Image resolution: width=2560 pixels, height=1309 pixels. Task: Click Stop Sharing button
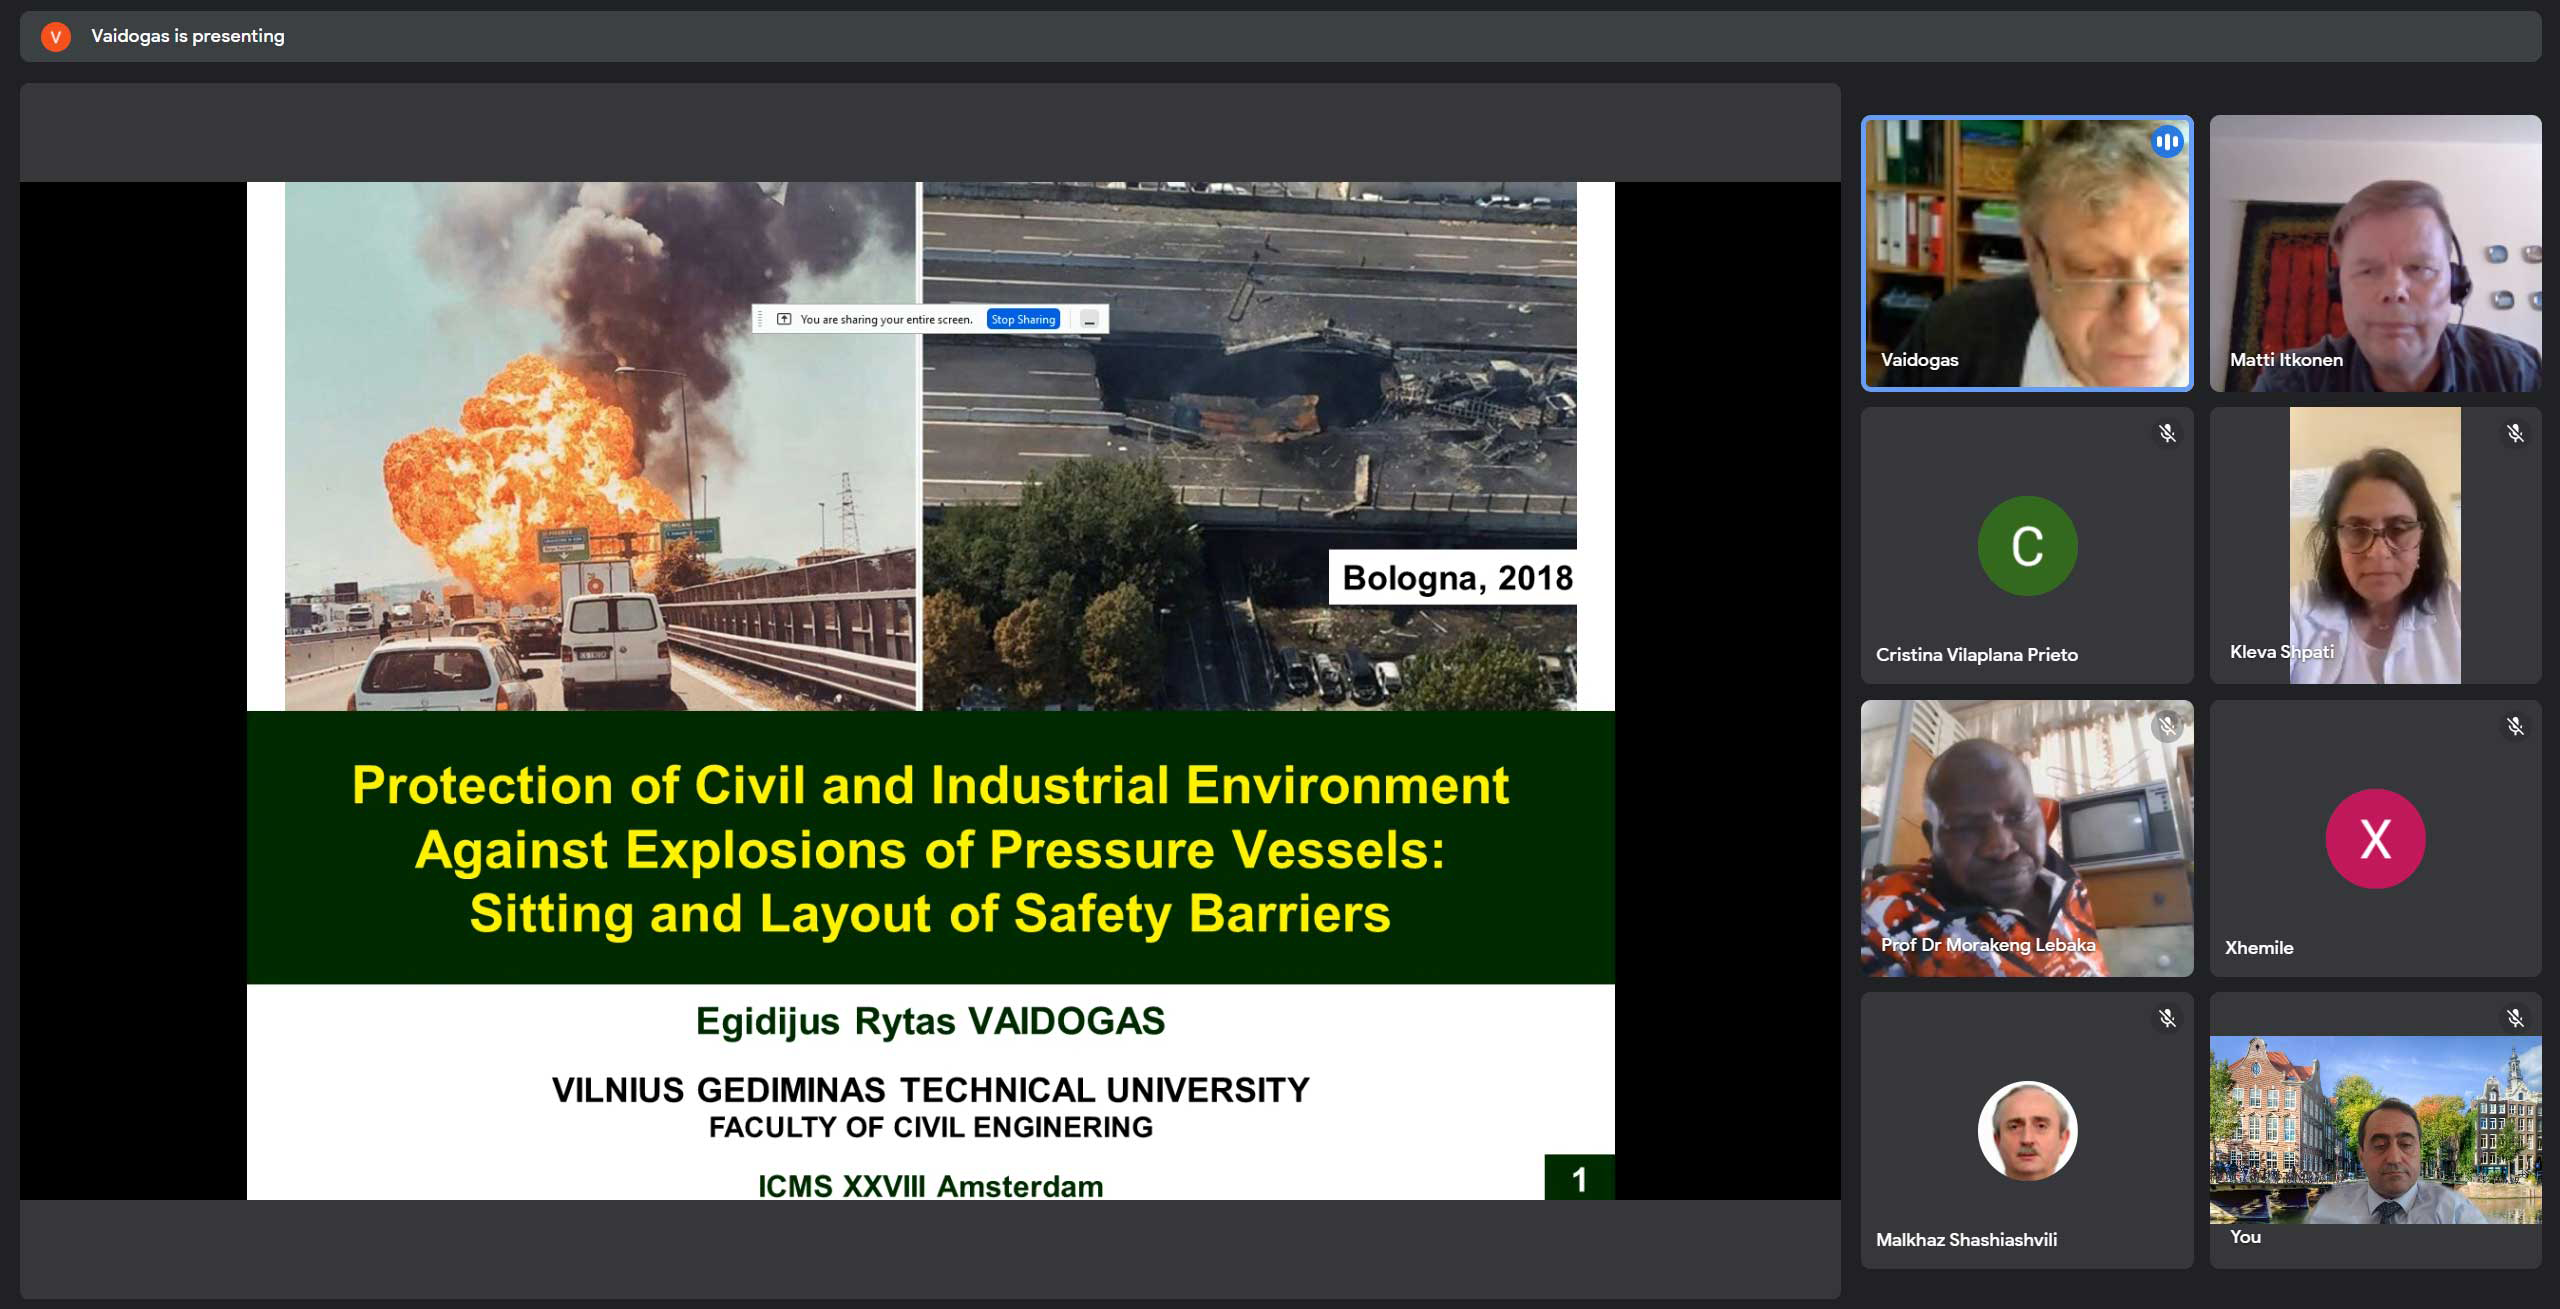(x=1023, y=319)
